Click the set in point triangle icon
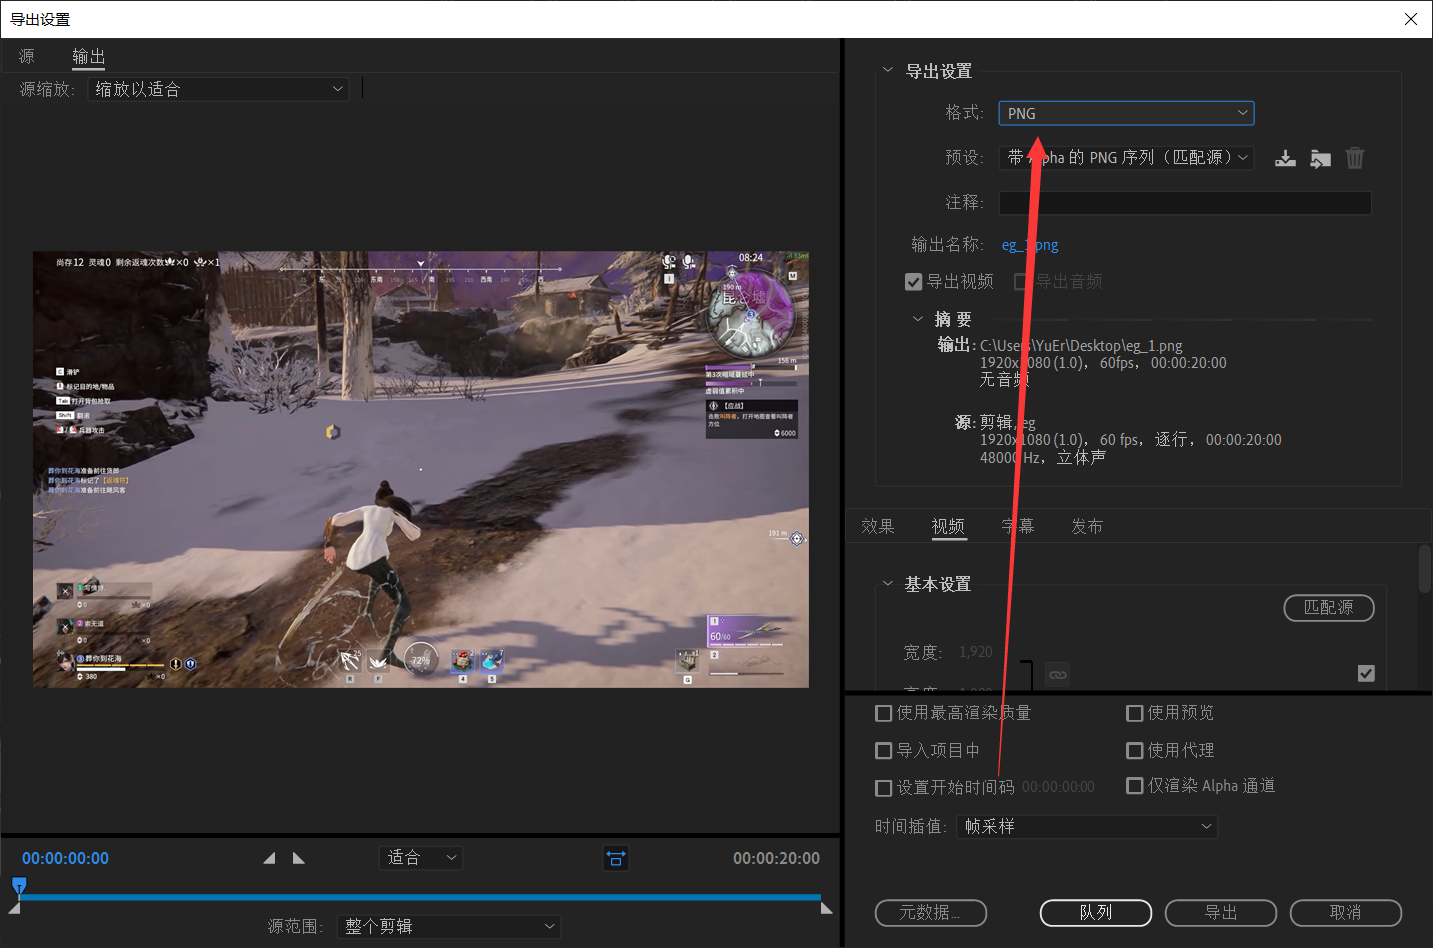 [269, 858]
